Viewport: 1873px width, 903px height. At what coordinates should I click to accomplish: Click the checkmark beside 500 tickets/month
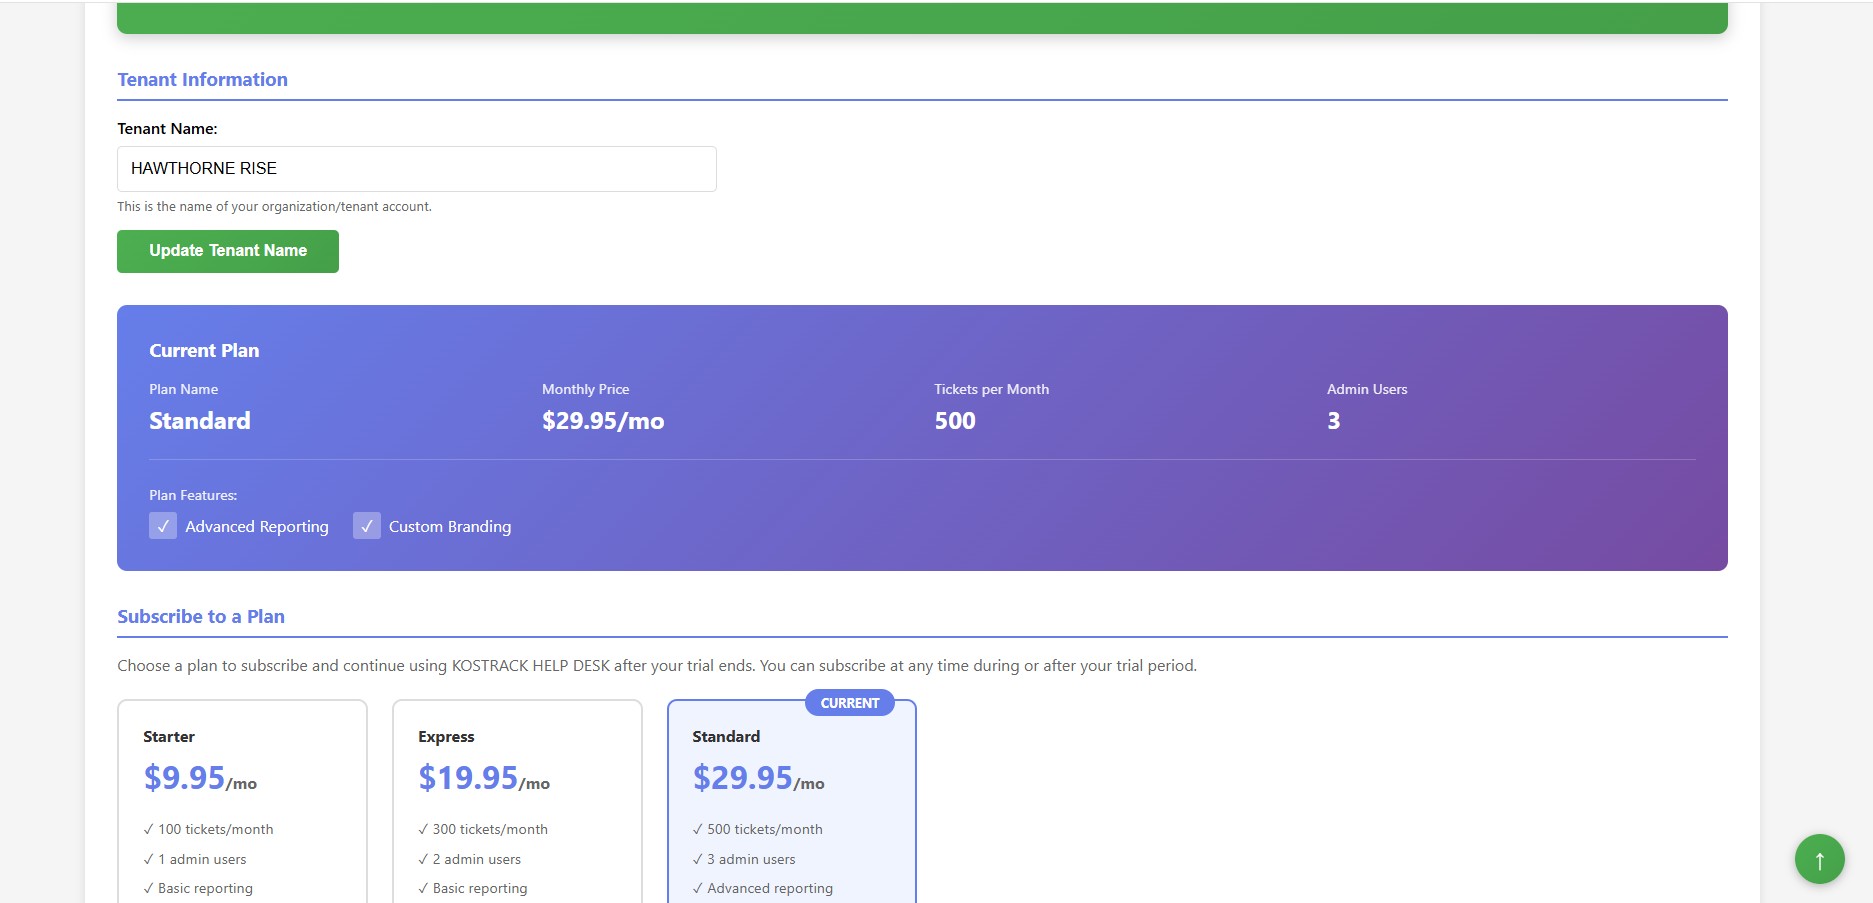pos(696,829)
